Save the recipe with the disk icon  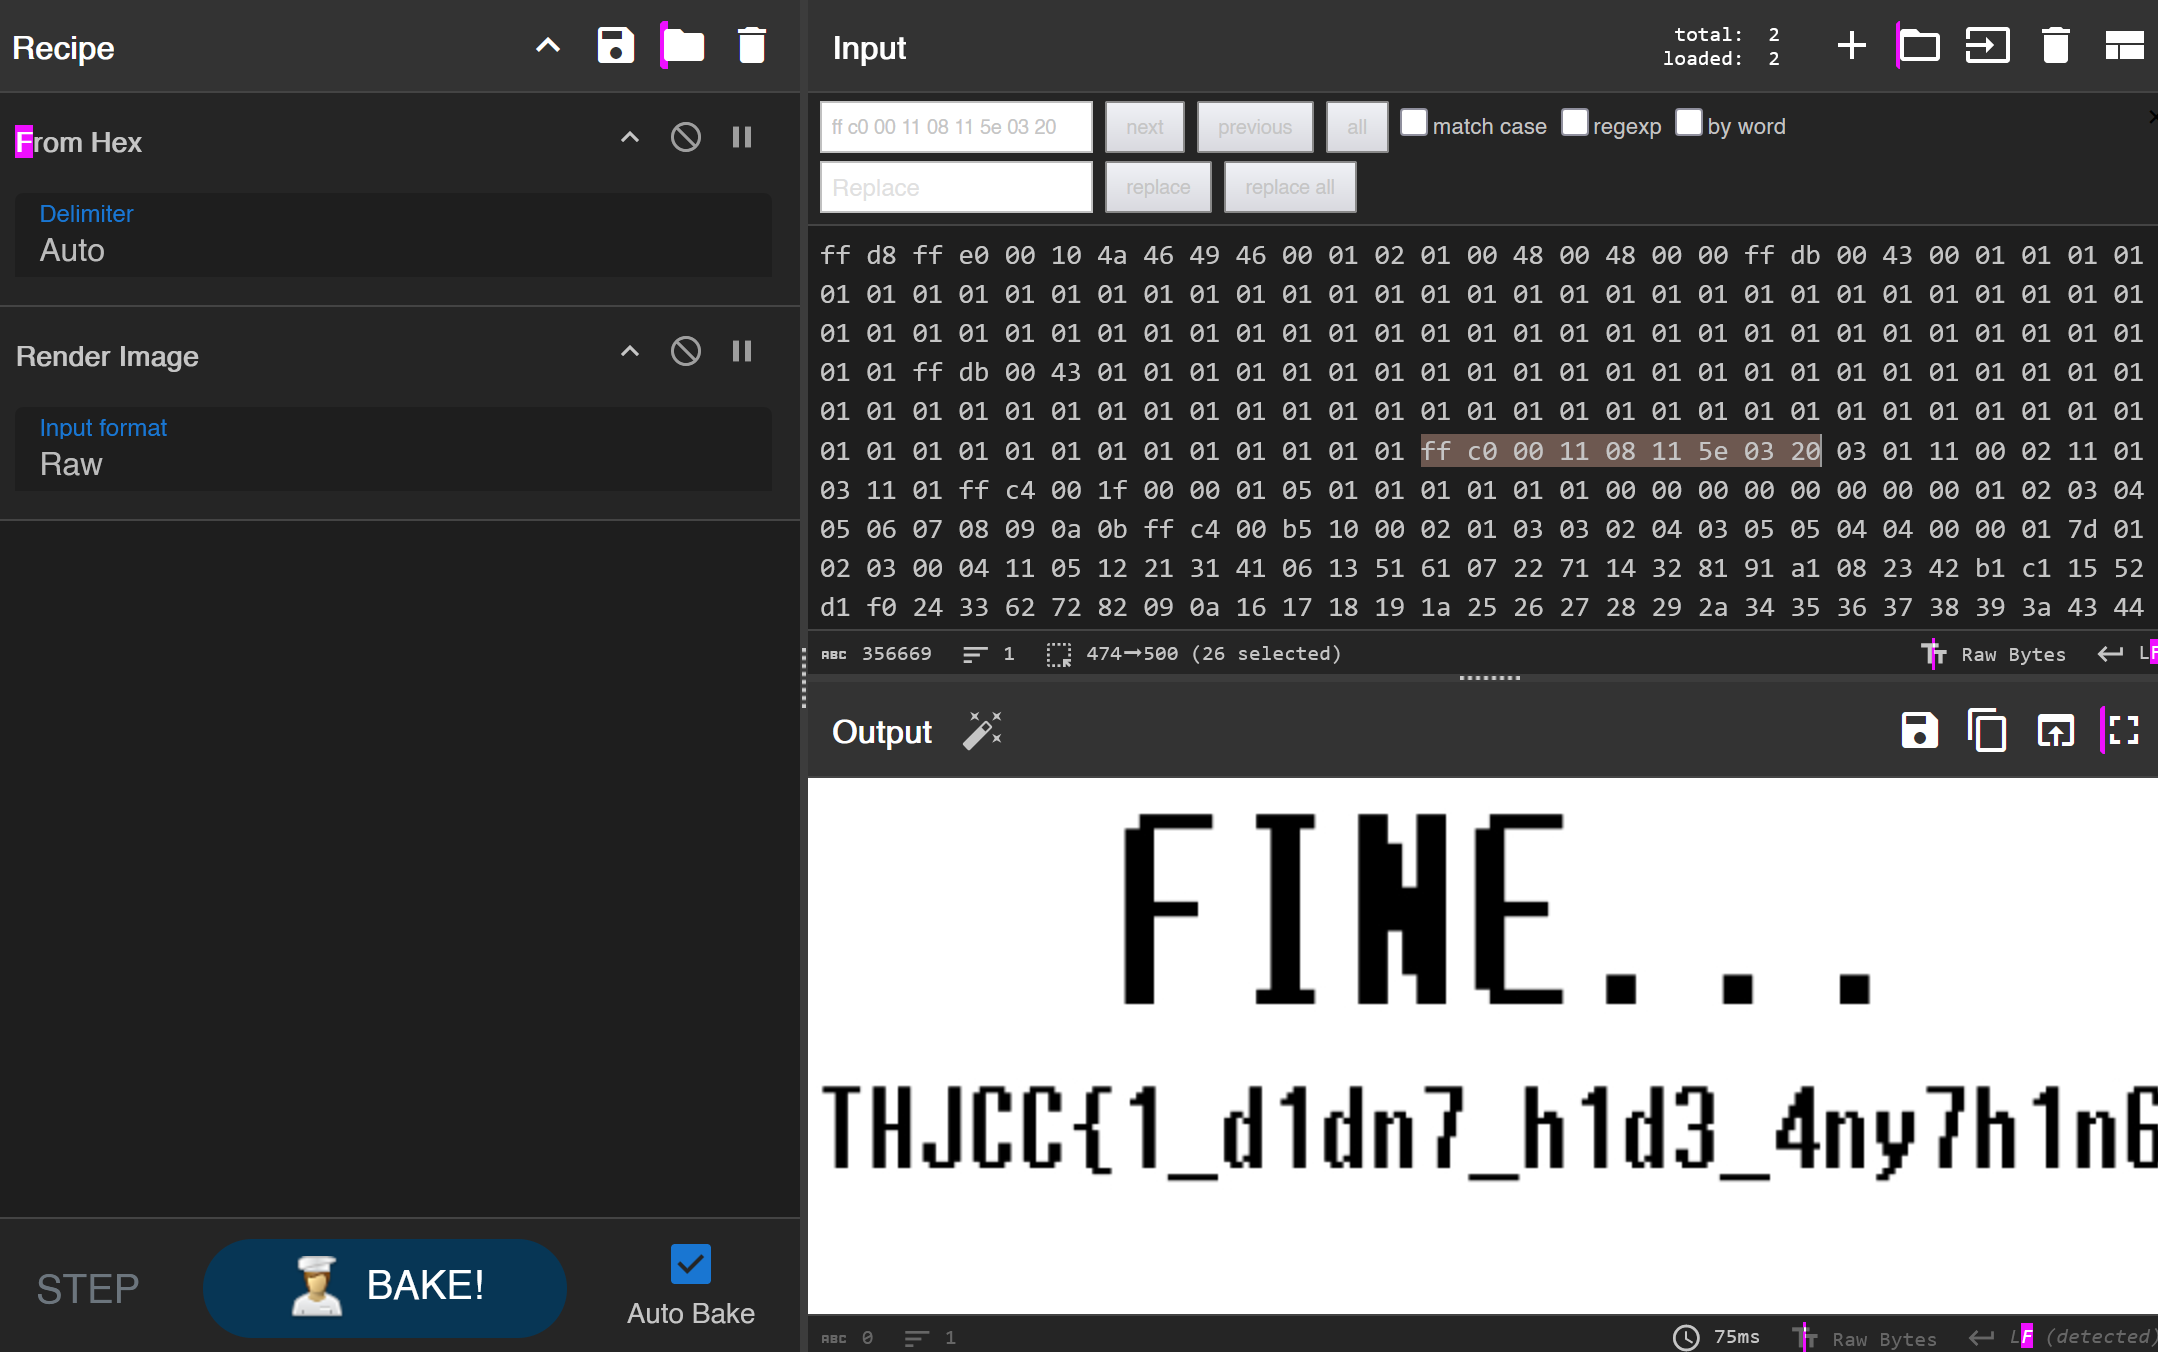pos(615,46)
